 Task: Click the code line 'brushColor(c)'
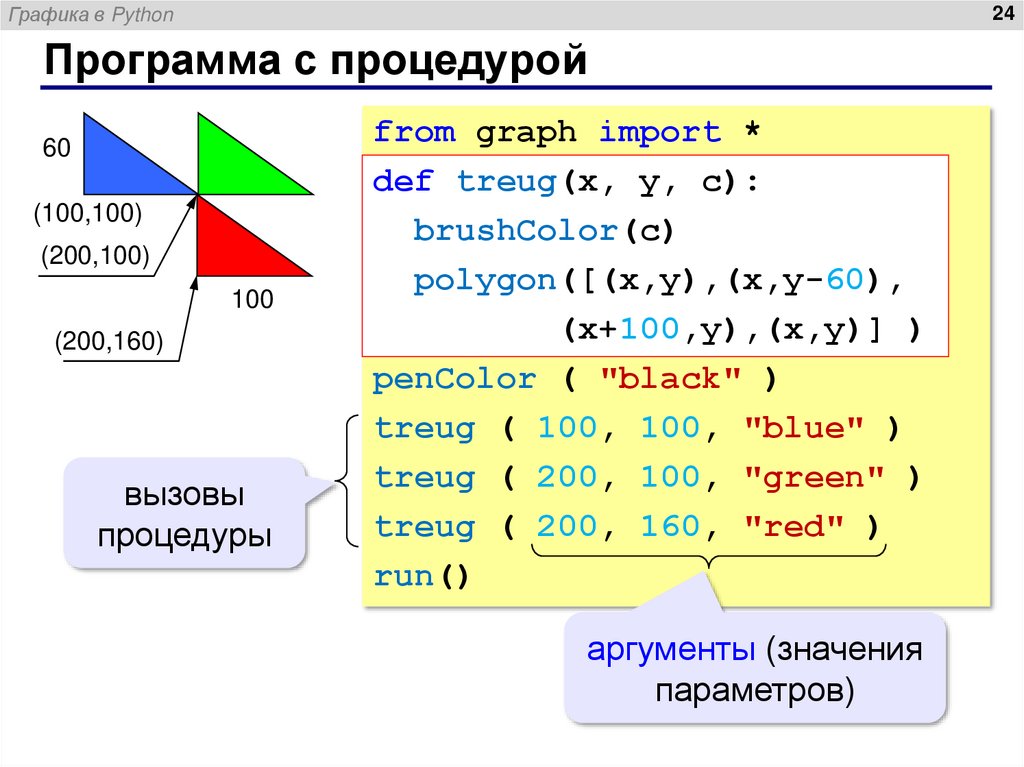[x=543, y=231]
